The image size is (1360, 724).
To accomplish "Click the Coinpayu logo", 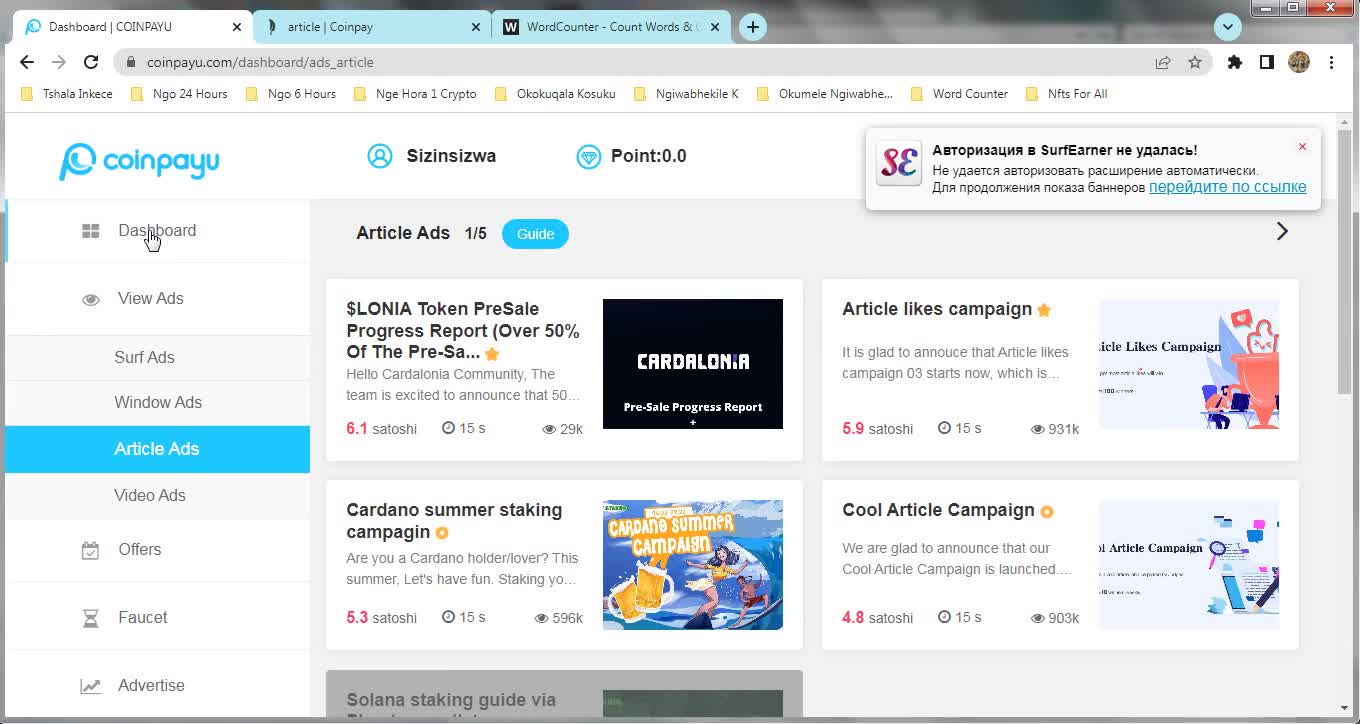I will coord(139,161).
